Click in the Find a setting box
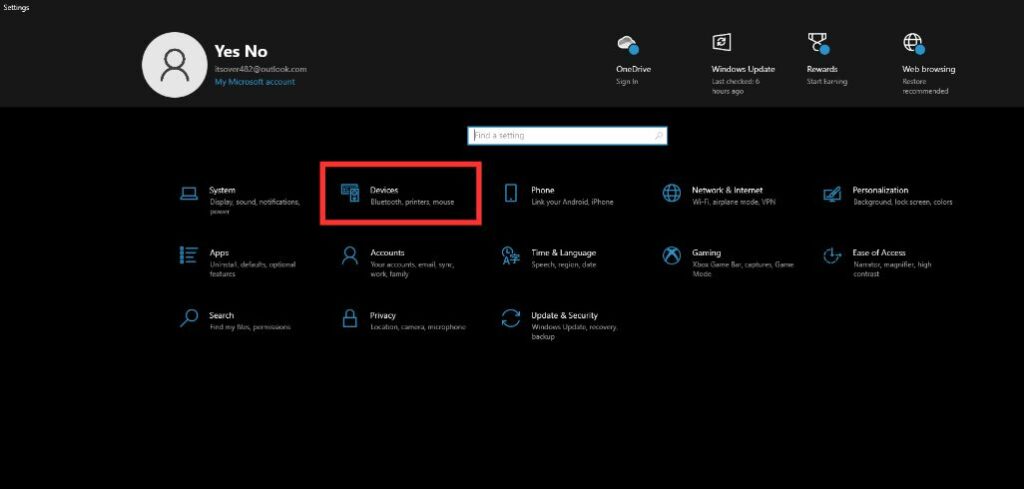Image resolution: width=1024 pixels, height=489 pixels. point(566,136)
